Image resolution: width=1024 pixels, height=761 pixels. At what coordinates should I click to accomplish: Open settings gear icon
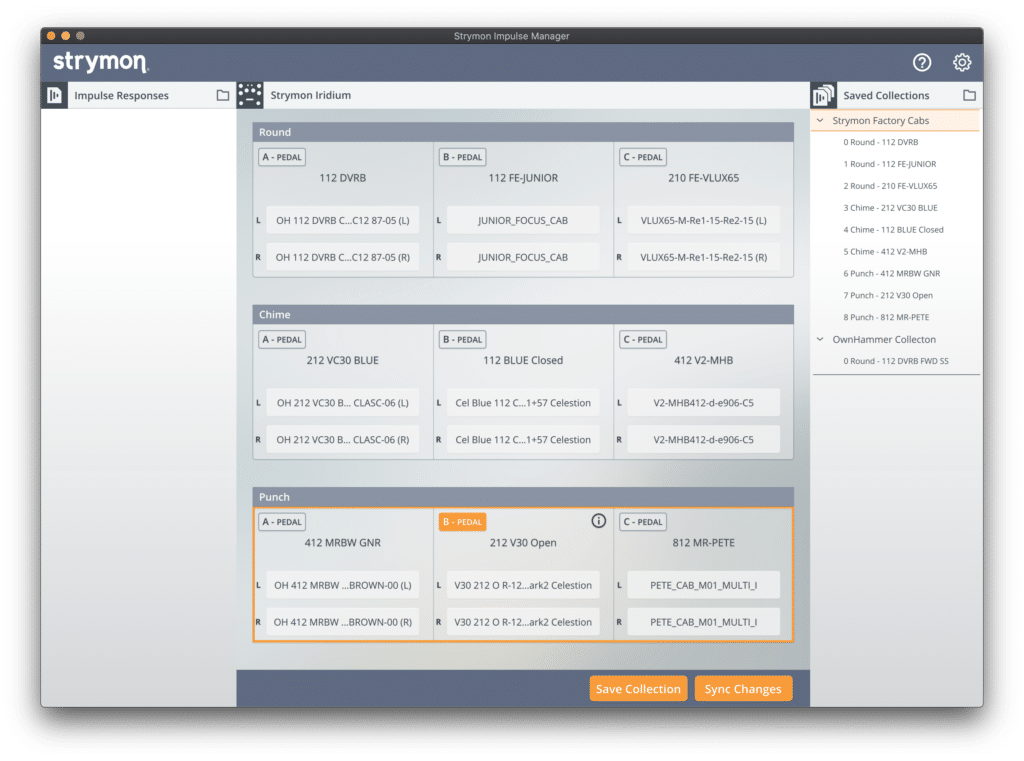pos(961,63)
